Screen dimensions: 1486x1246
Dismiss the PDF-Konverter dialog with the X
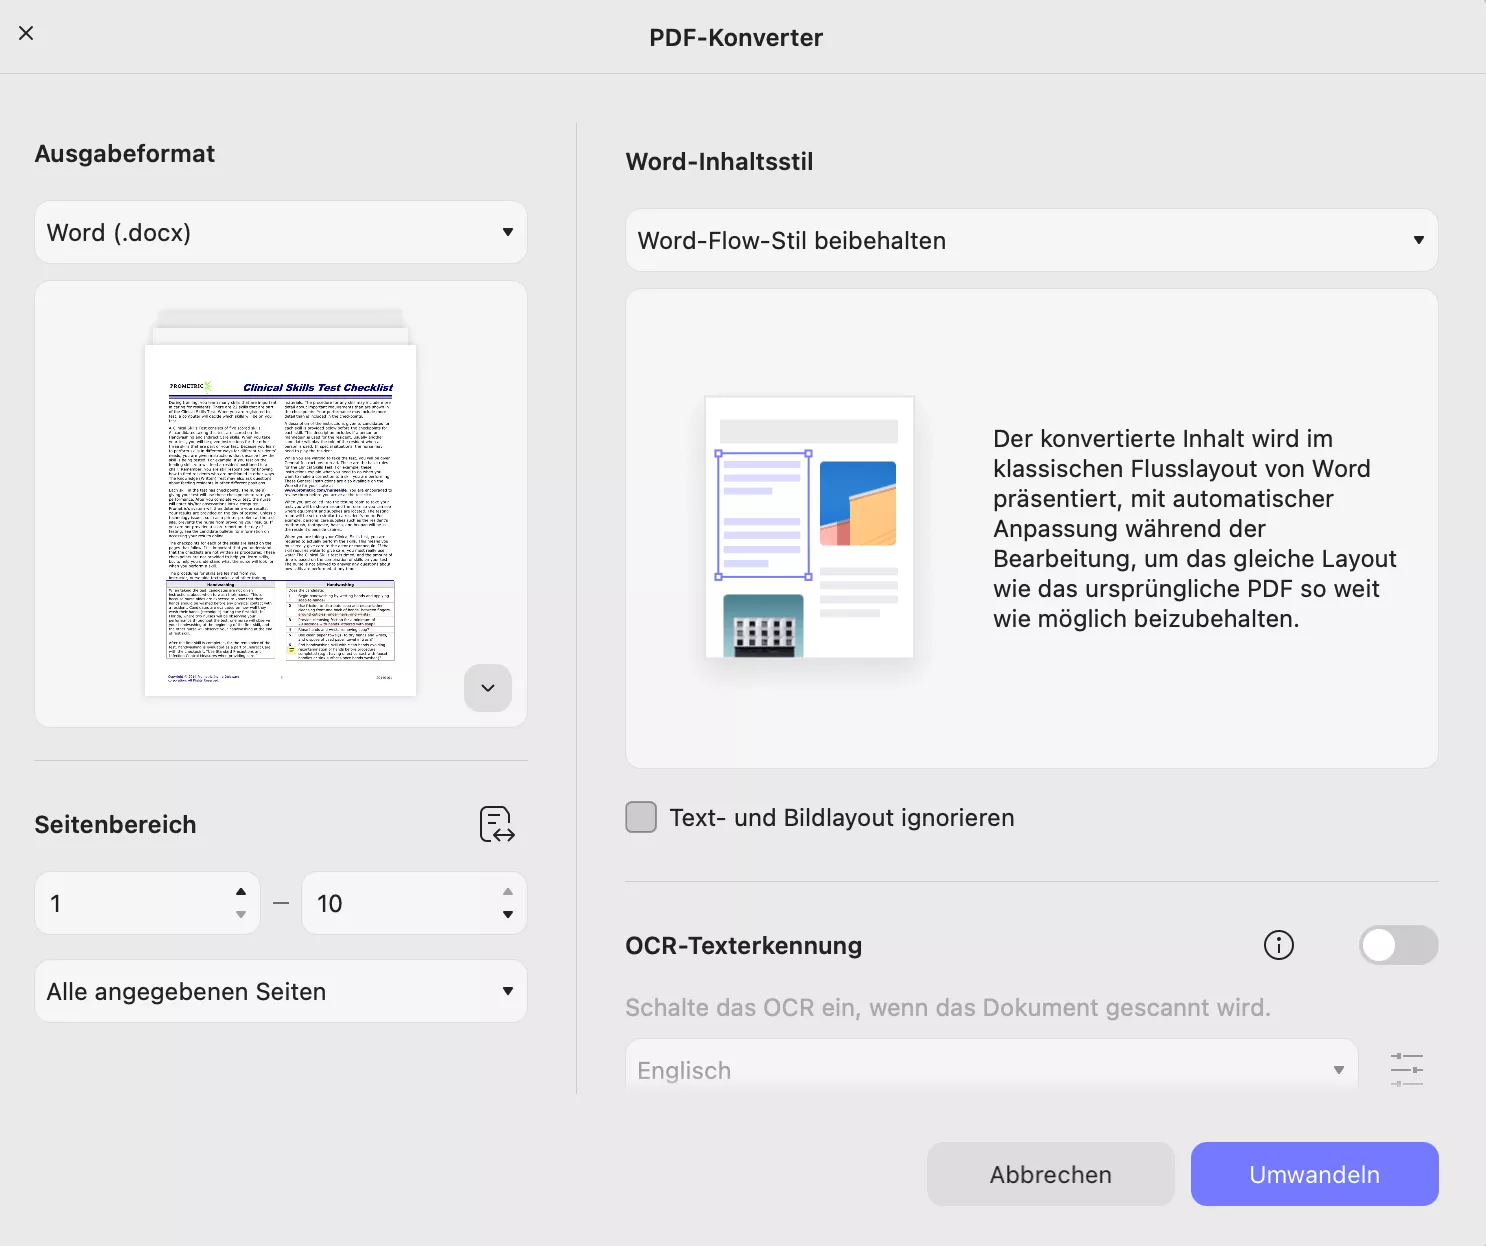click(x=26, y=33)
